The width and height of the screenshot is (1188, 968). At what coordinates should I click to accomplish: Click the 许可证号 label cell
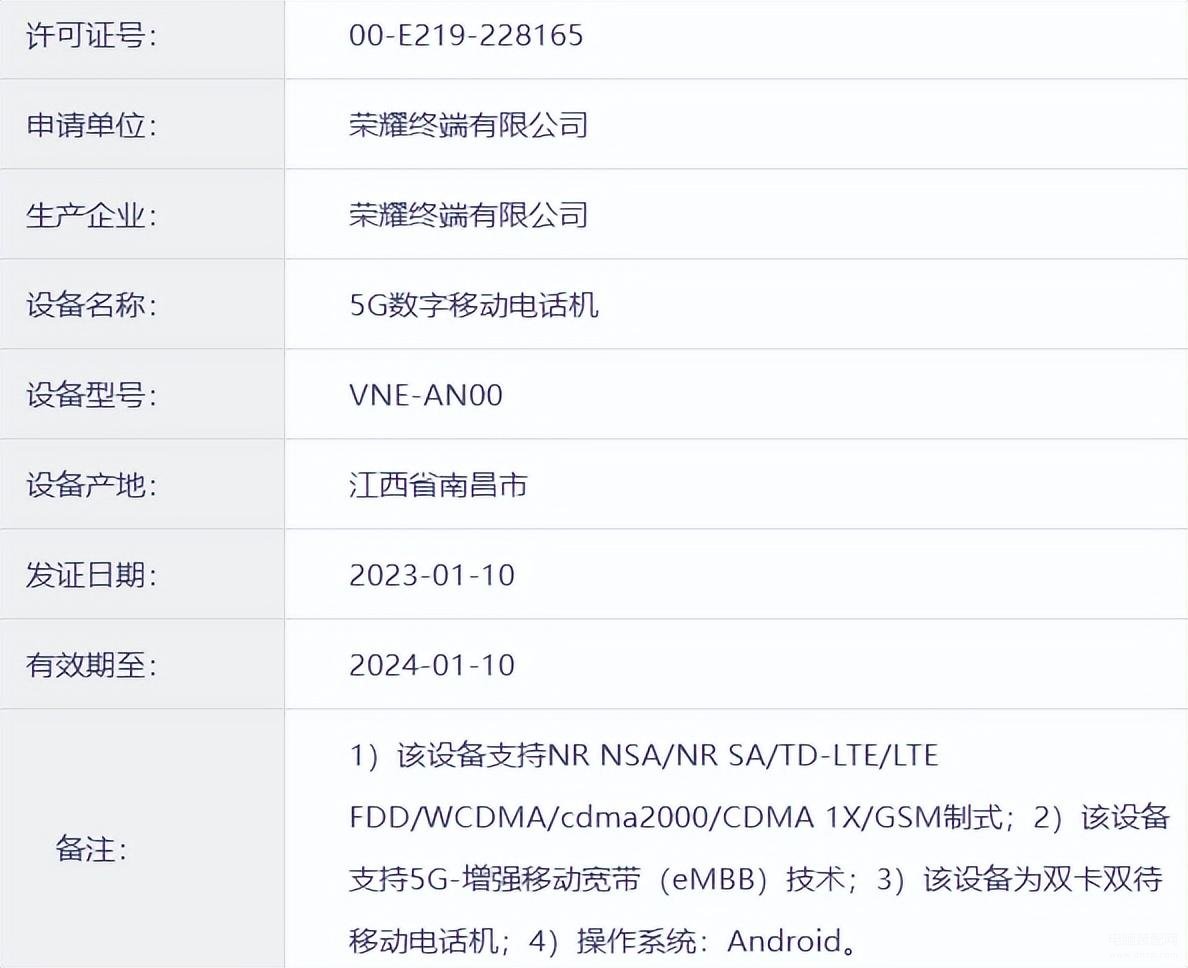pos(142,38)
